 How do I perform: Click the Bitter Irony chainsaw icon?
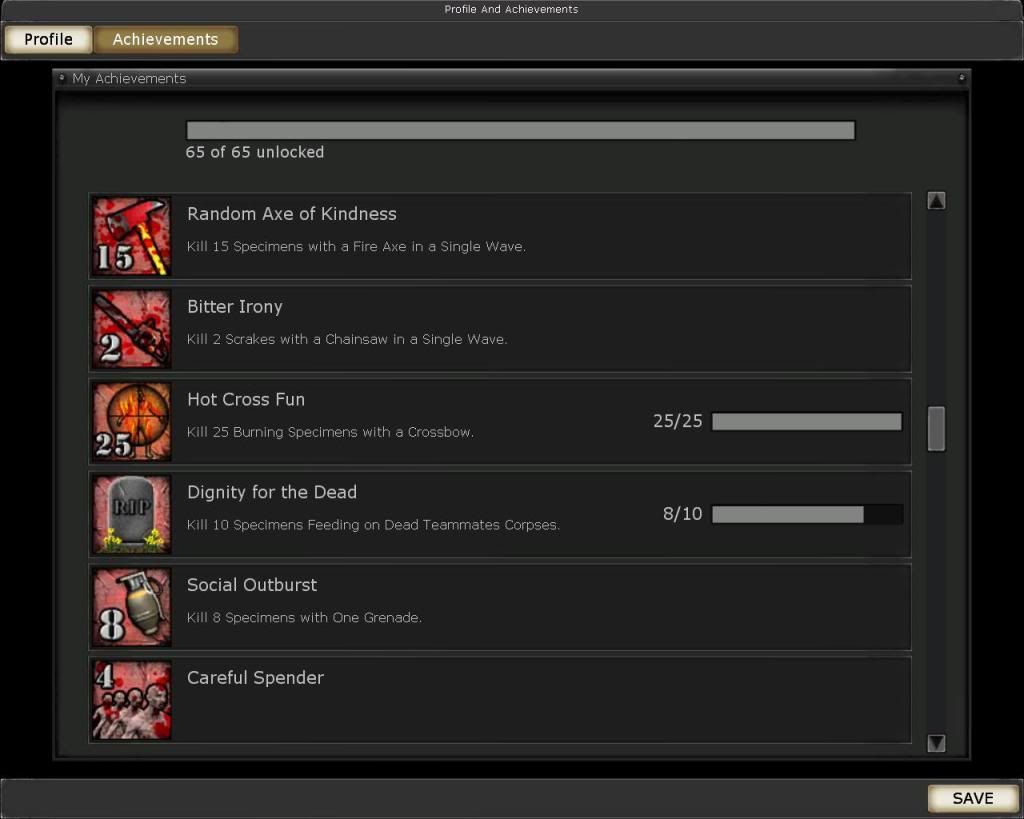click(x=131, y=329)
